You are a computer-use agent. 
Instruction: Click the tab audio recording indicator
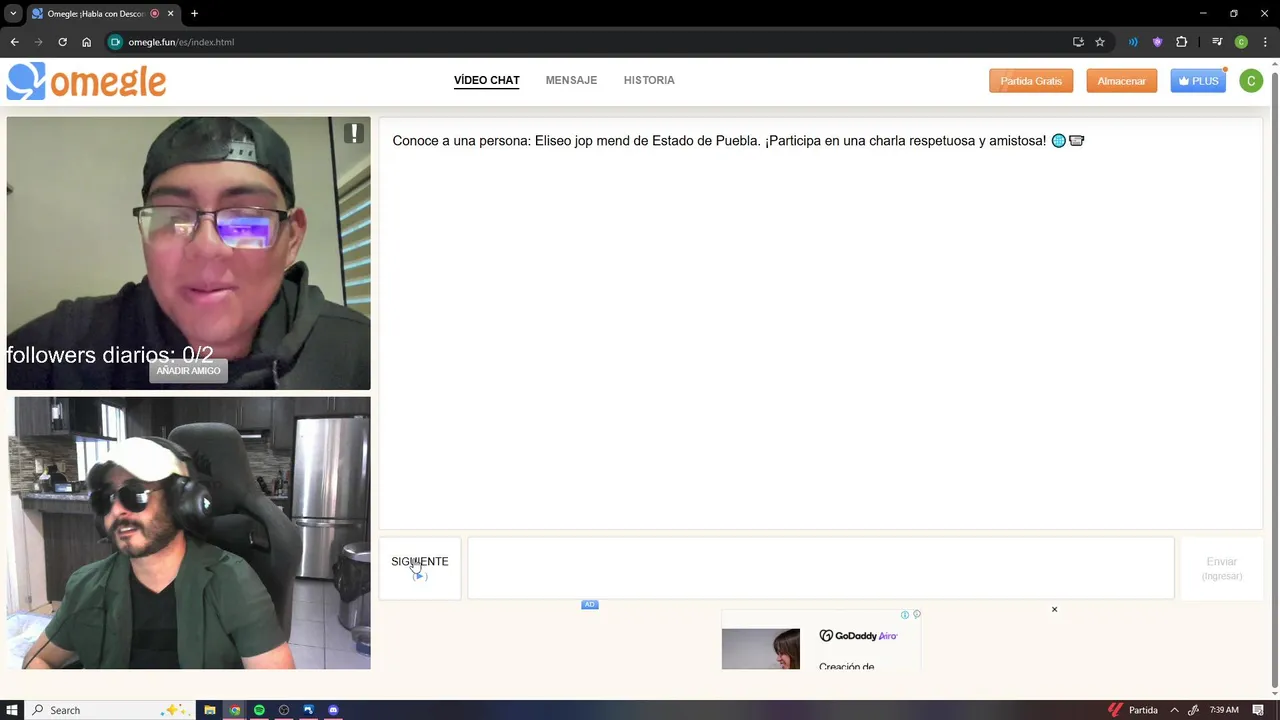coord(155,14)
